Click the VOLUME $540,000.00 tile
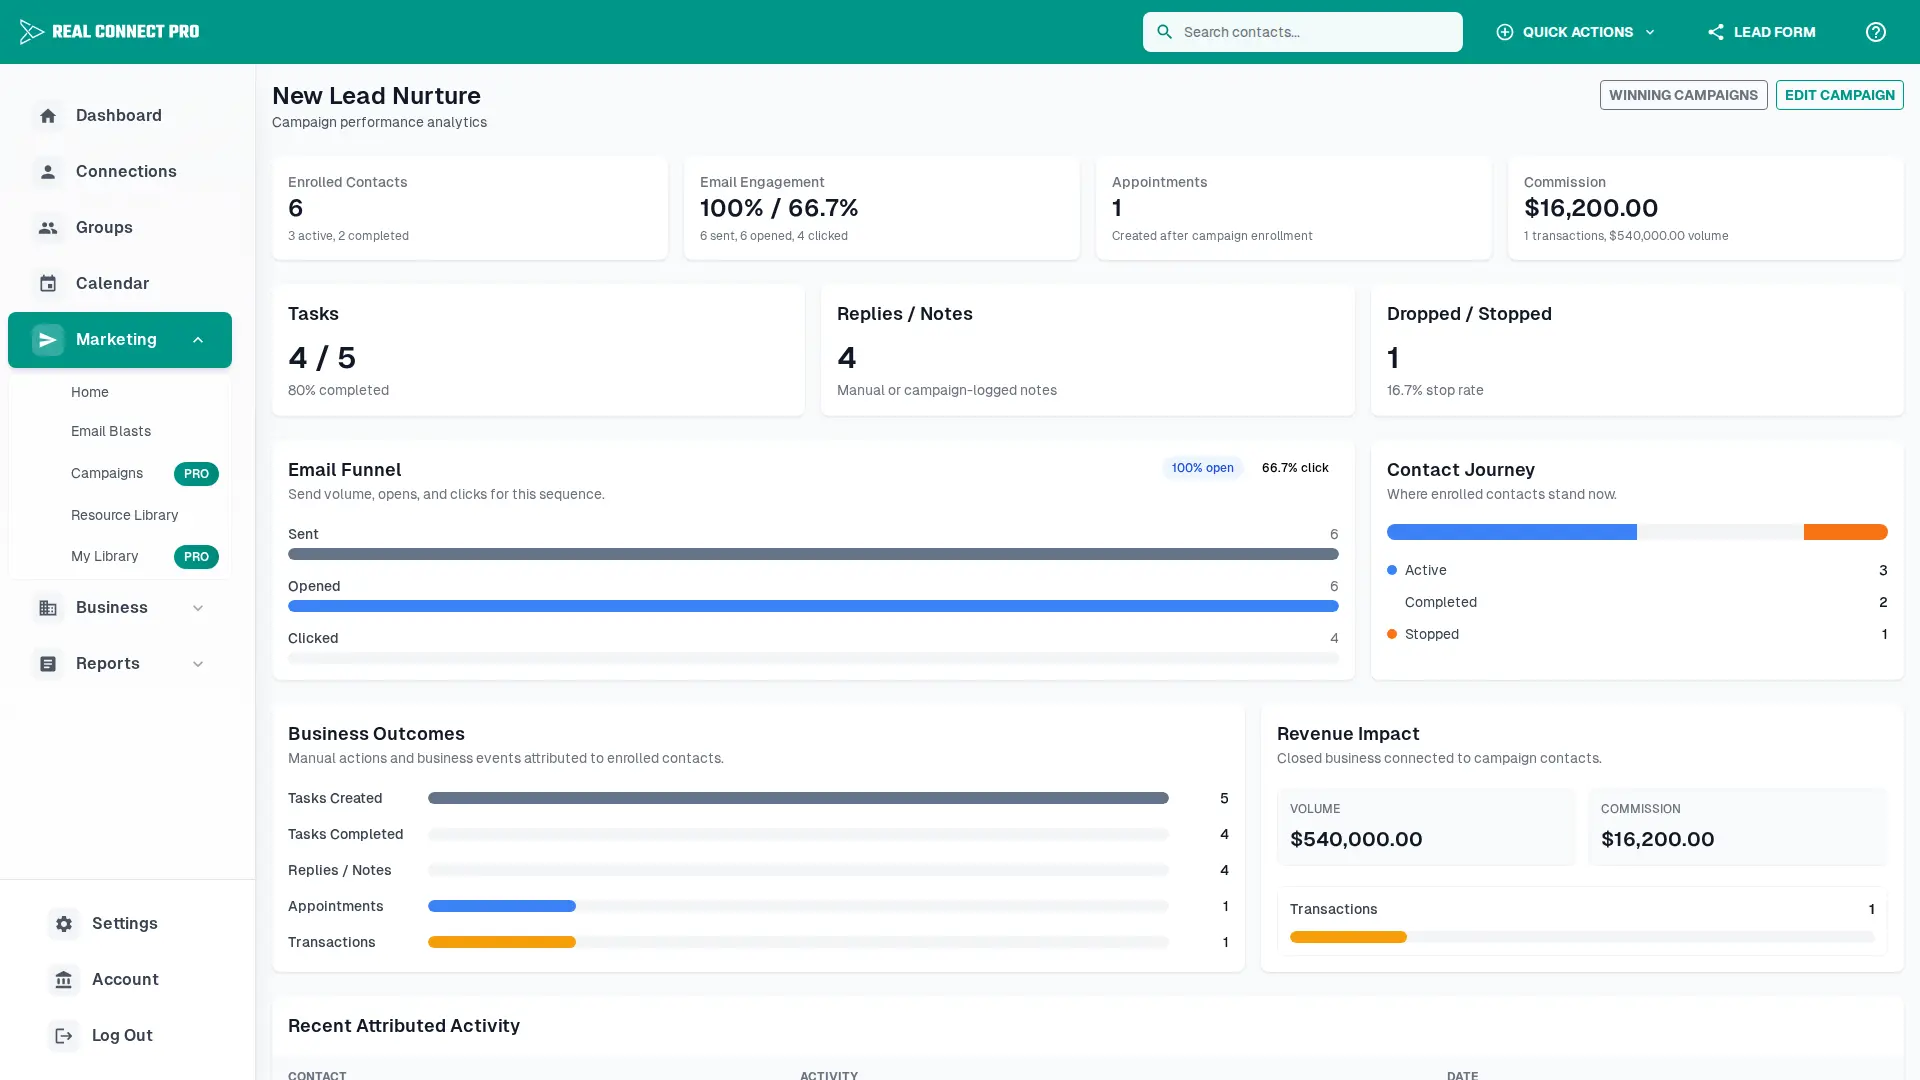 [x=1426, y=826]
